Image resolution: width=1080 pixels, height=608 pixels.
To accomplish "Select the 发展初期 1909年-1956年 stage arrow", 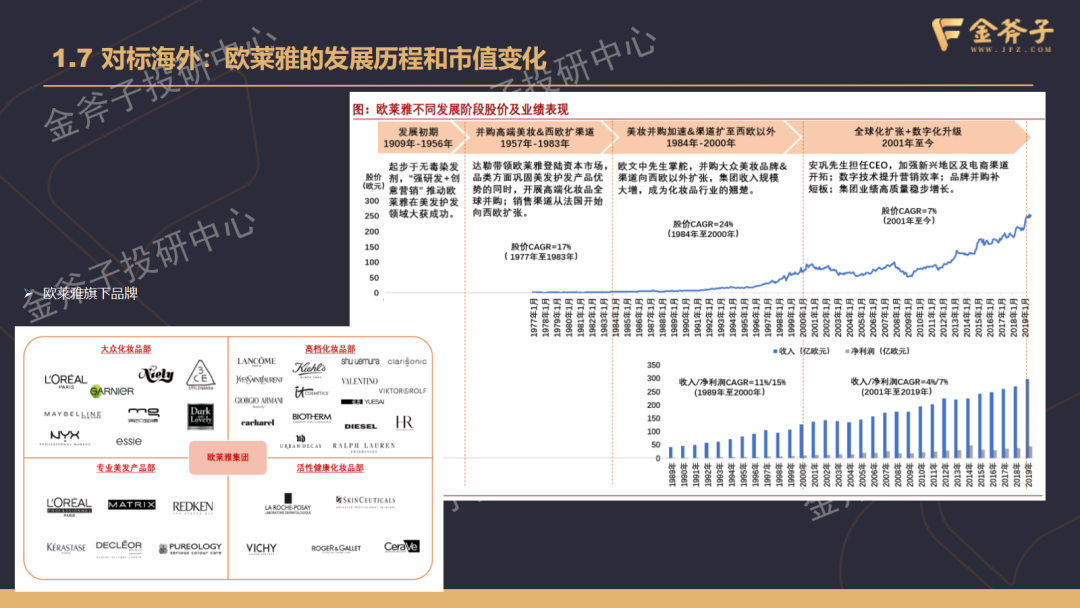I will tap(422, 138).
